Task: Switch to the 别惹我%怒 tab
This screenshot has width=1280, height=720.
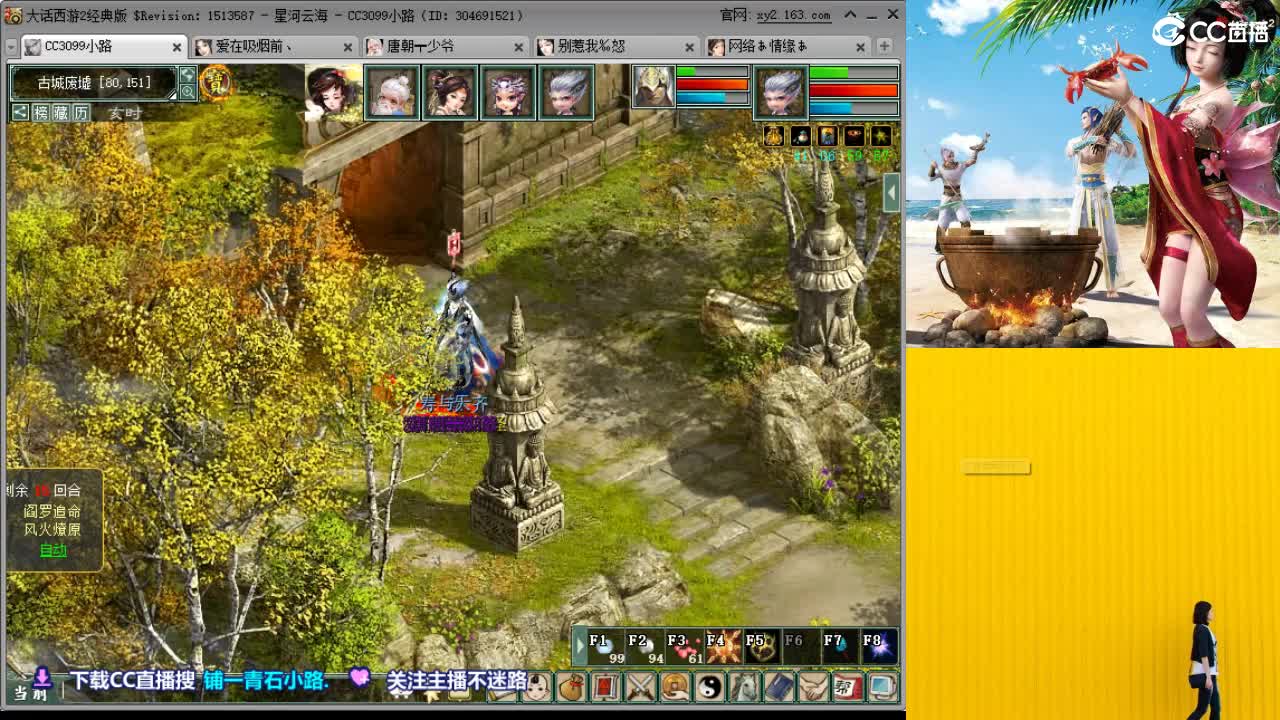Action: coord(616,47)
